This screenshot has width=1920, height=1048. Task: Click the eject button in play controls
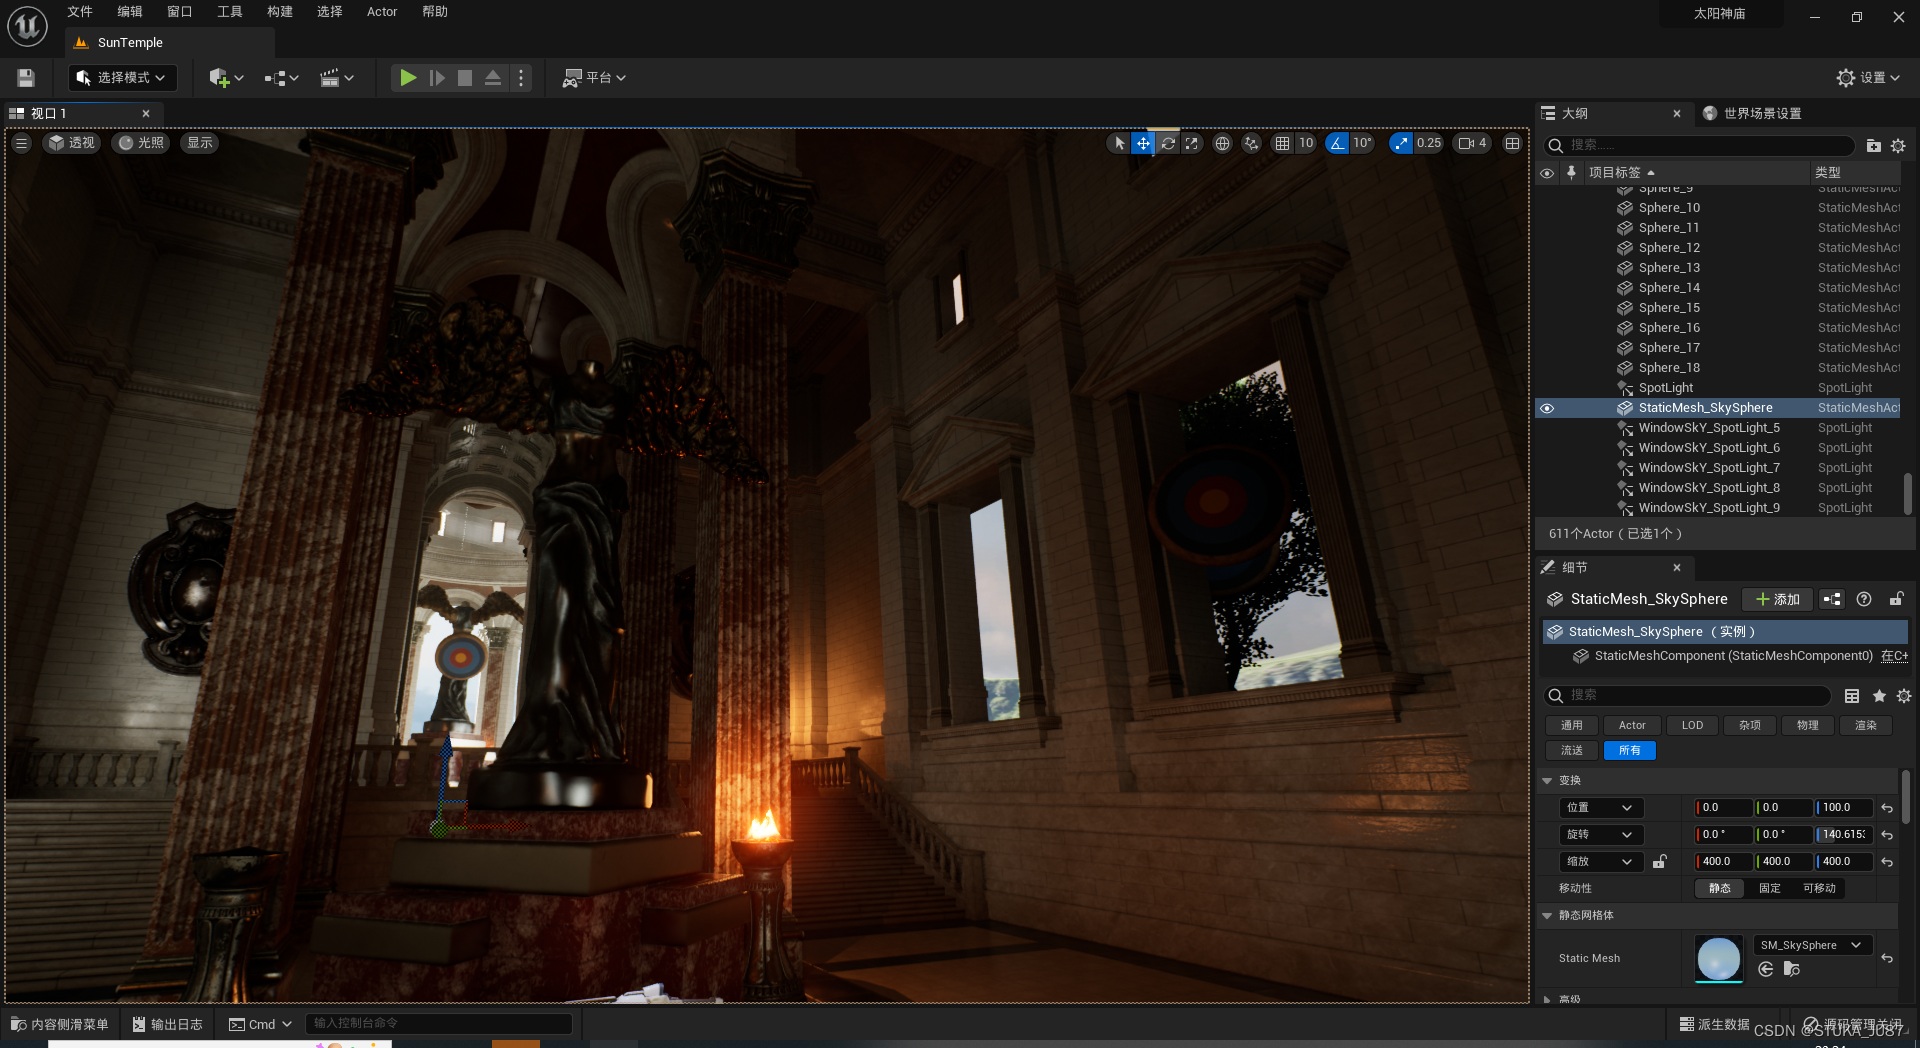(x=493, y=78)
